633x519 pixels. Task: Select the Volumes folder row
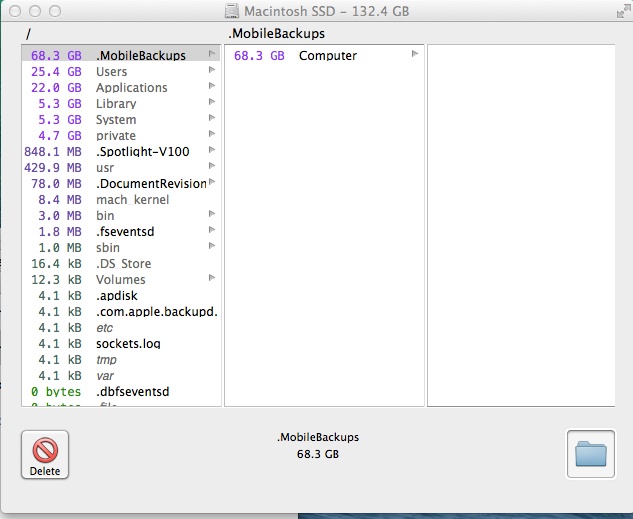(x=121, y=279)
